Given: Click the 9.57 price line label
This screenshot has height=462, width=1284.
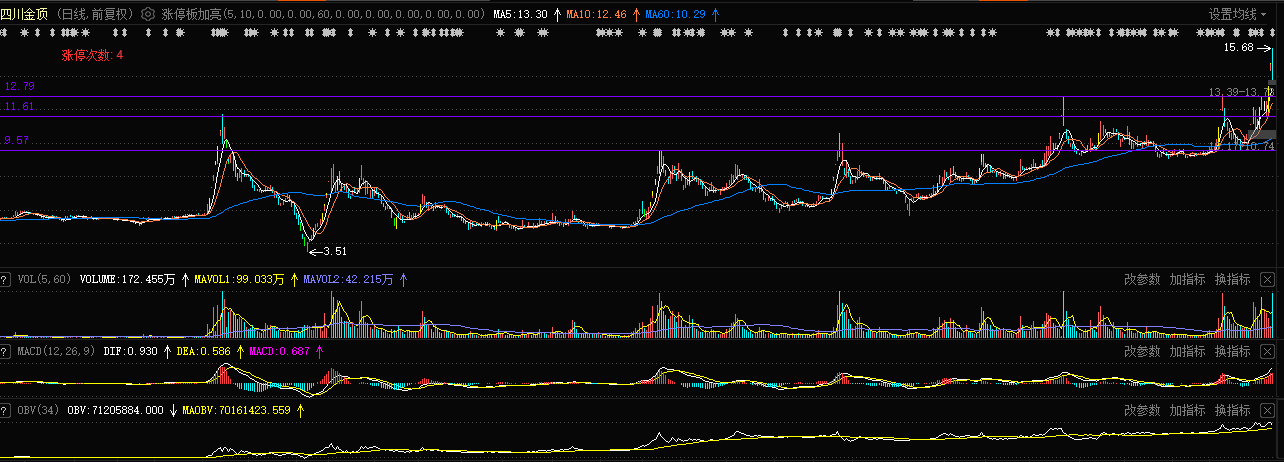Looking at the screenshot, I should point(16,141).
